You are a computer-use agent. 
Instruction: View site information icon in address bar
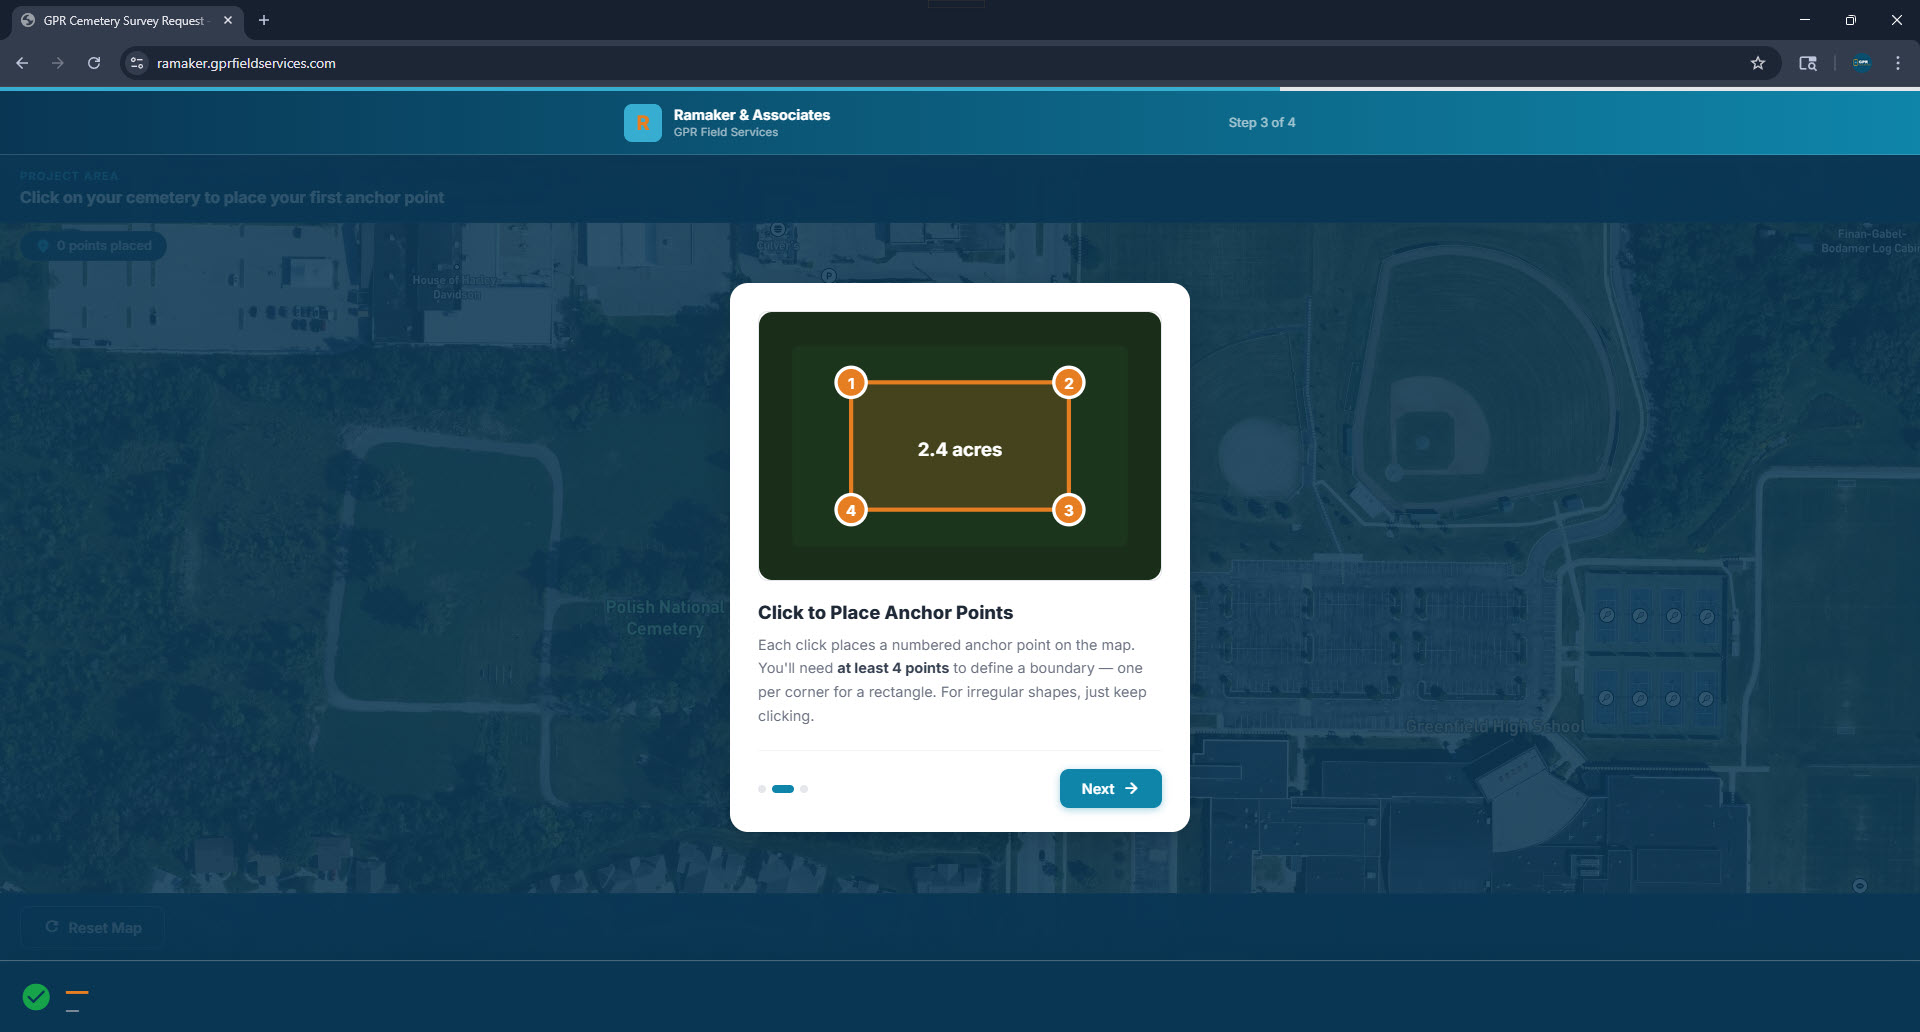pos(137,63)
